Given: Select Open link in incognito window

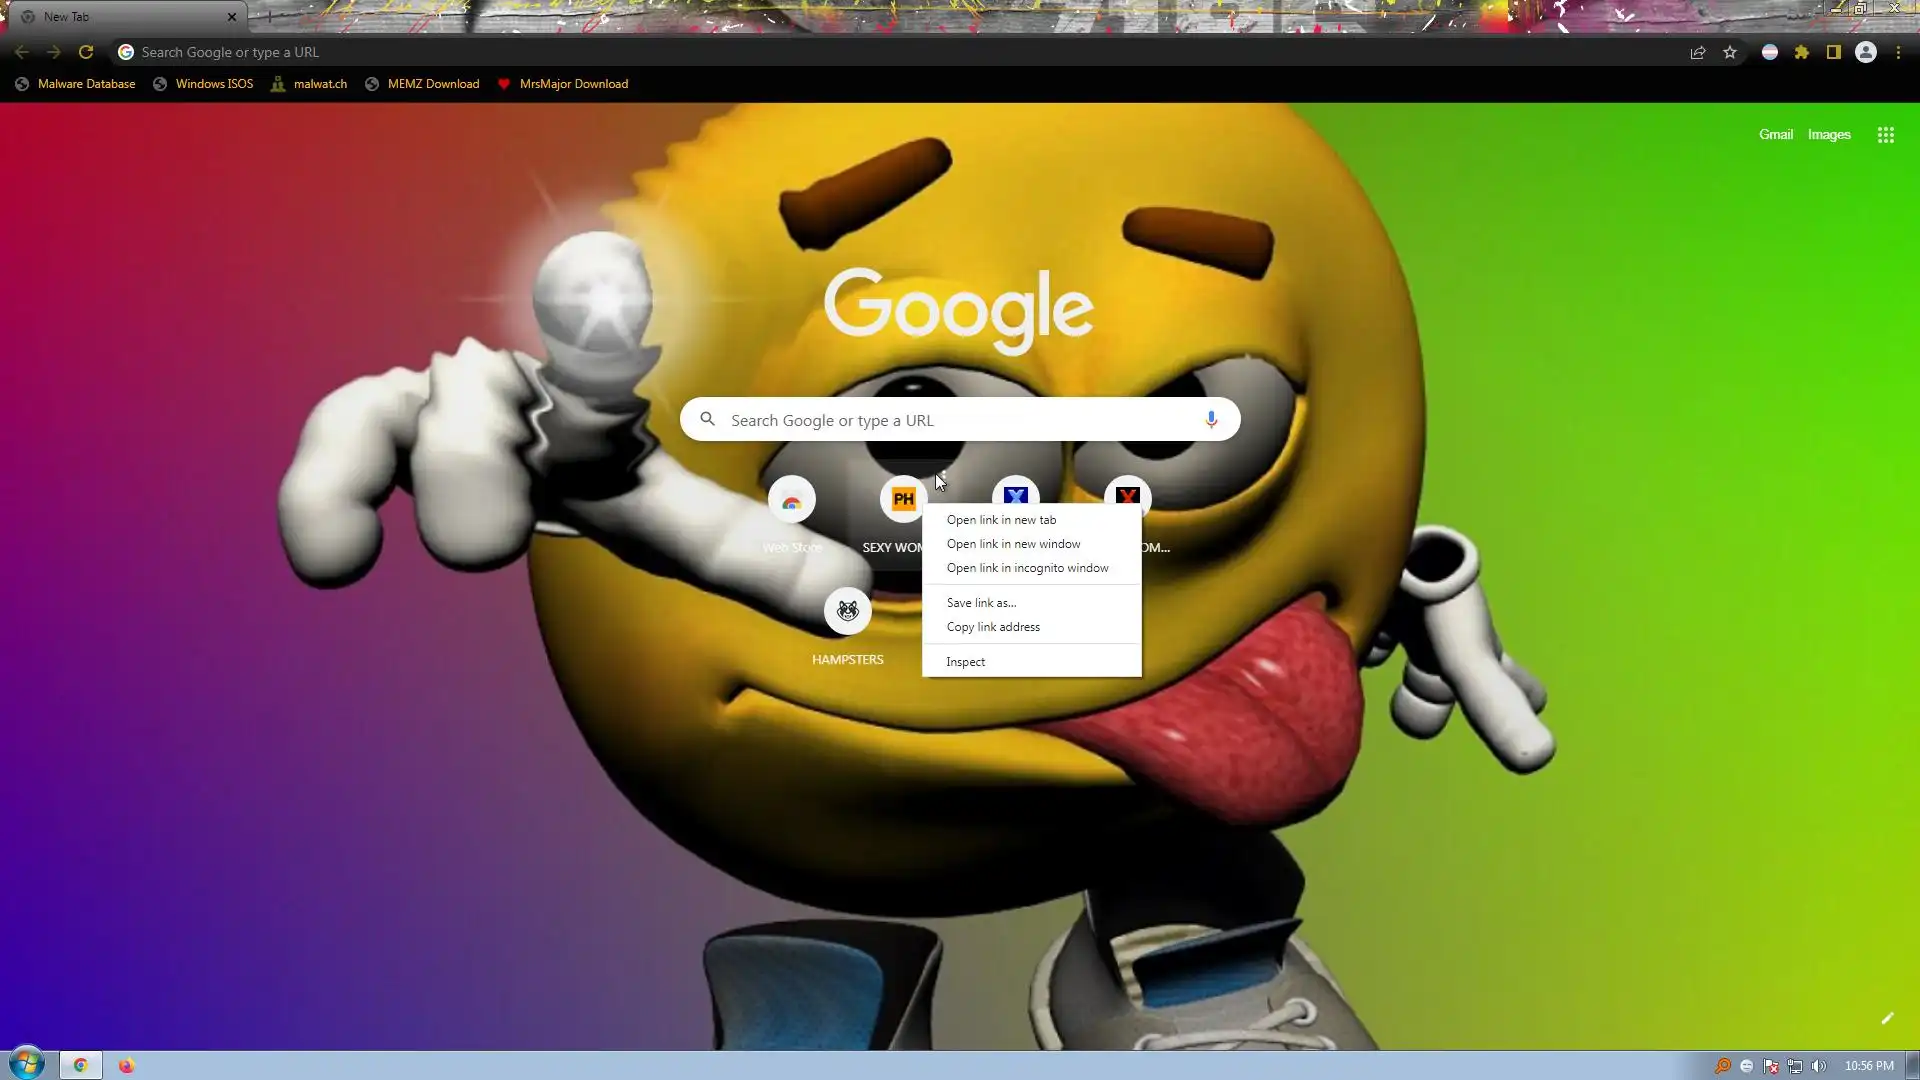Looking at the screenshot, I should pyautogui.click(x=1027, y=568).
